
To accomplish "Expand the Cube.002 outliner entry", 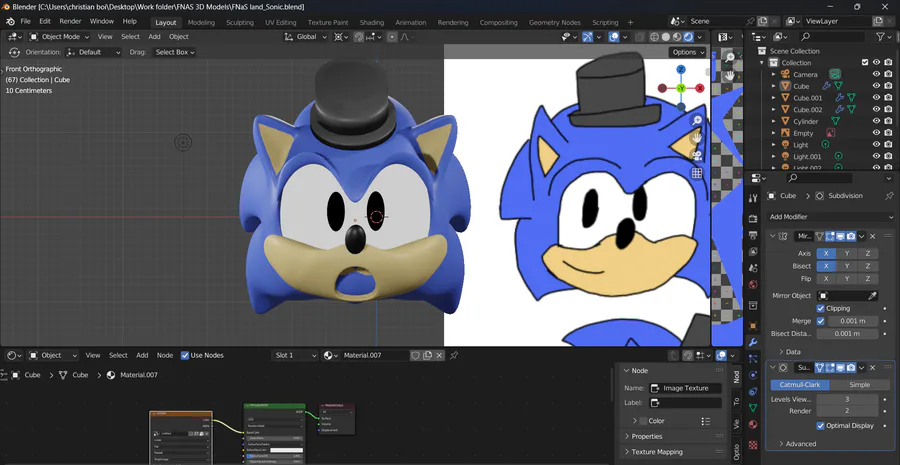I will 773,110.
